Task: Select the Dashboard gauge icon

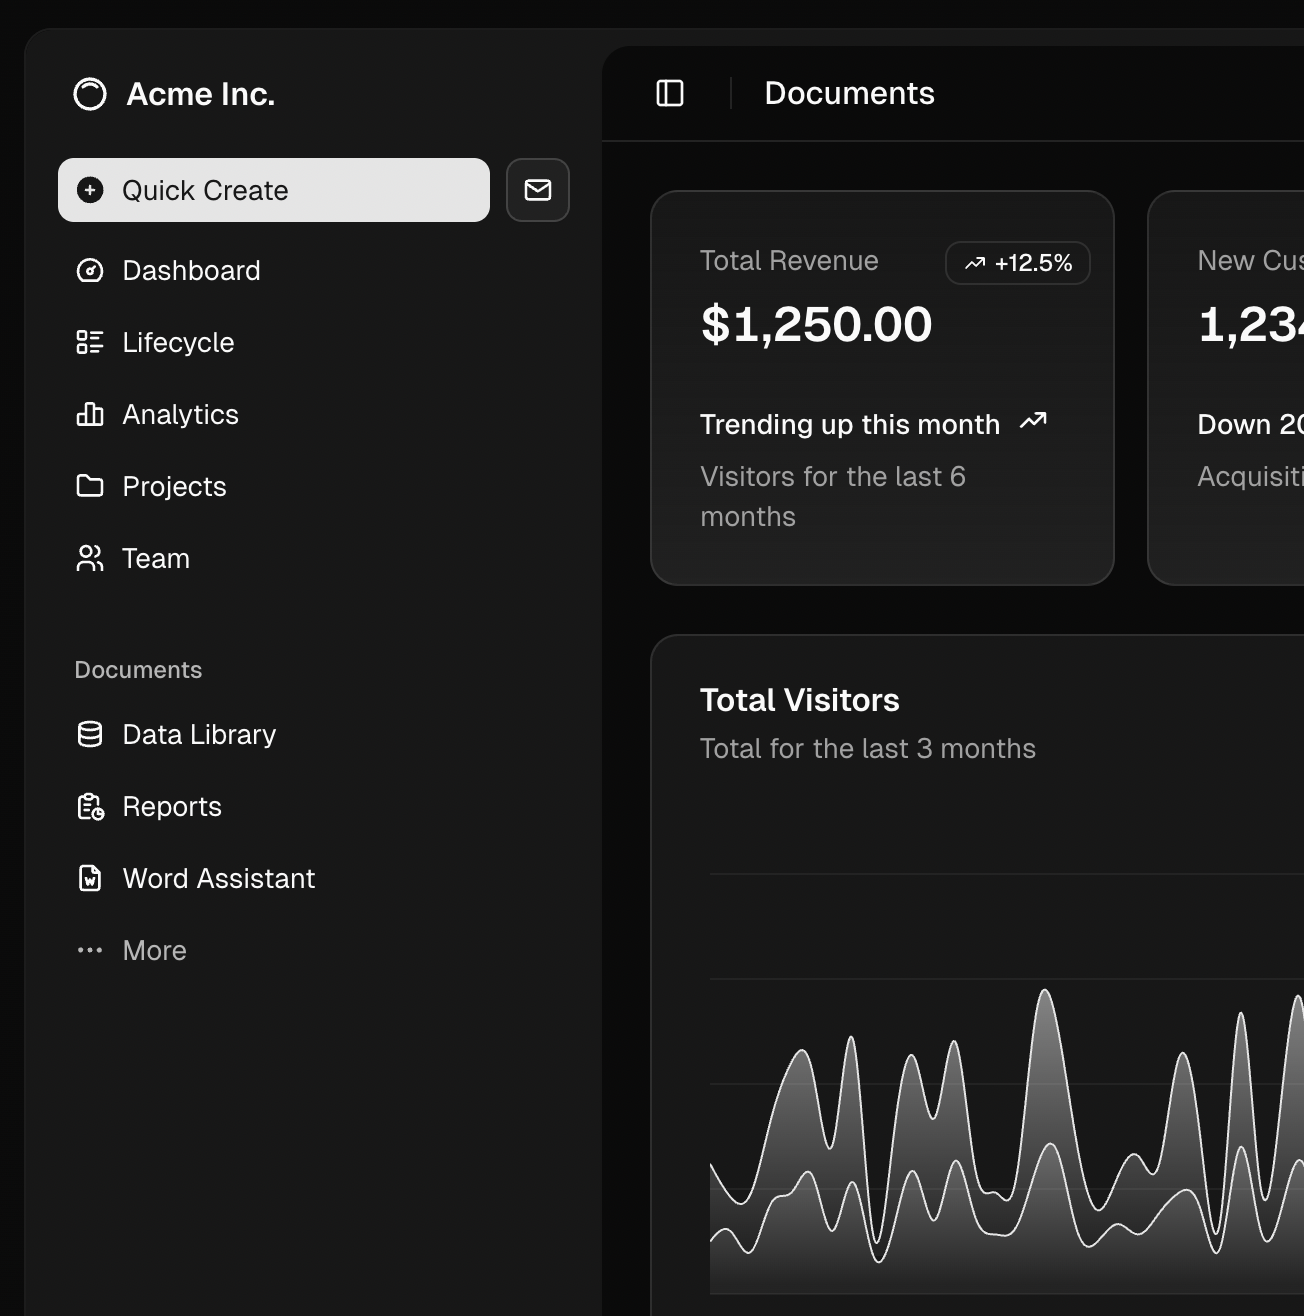Action: click(x=89, y=270)
